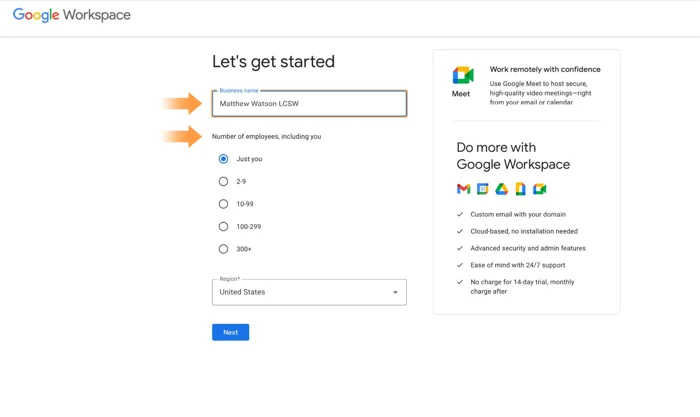
Task: Open the Region dropdown showing United States
Action: click(309, 292)
